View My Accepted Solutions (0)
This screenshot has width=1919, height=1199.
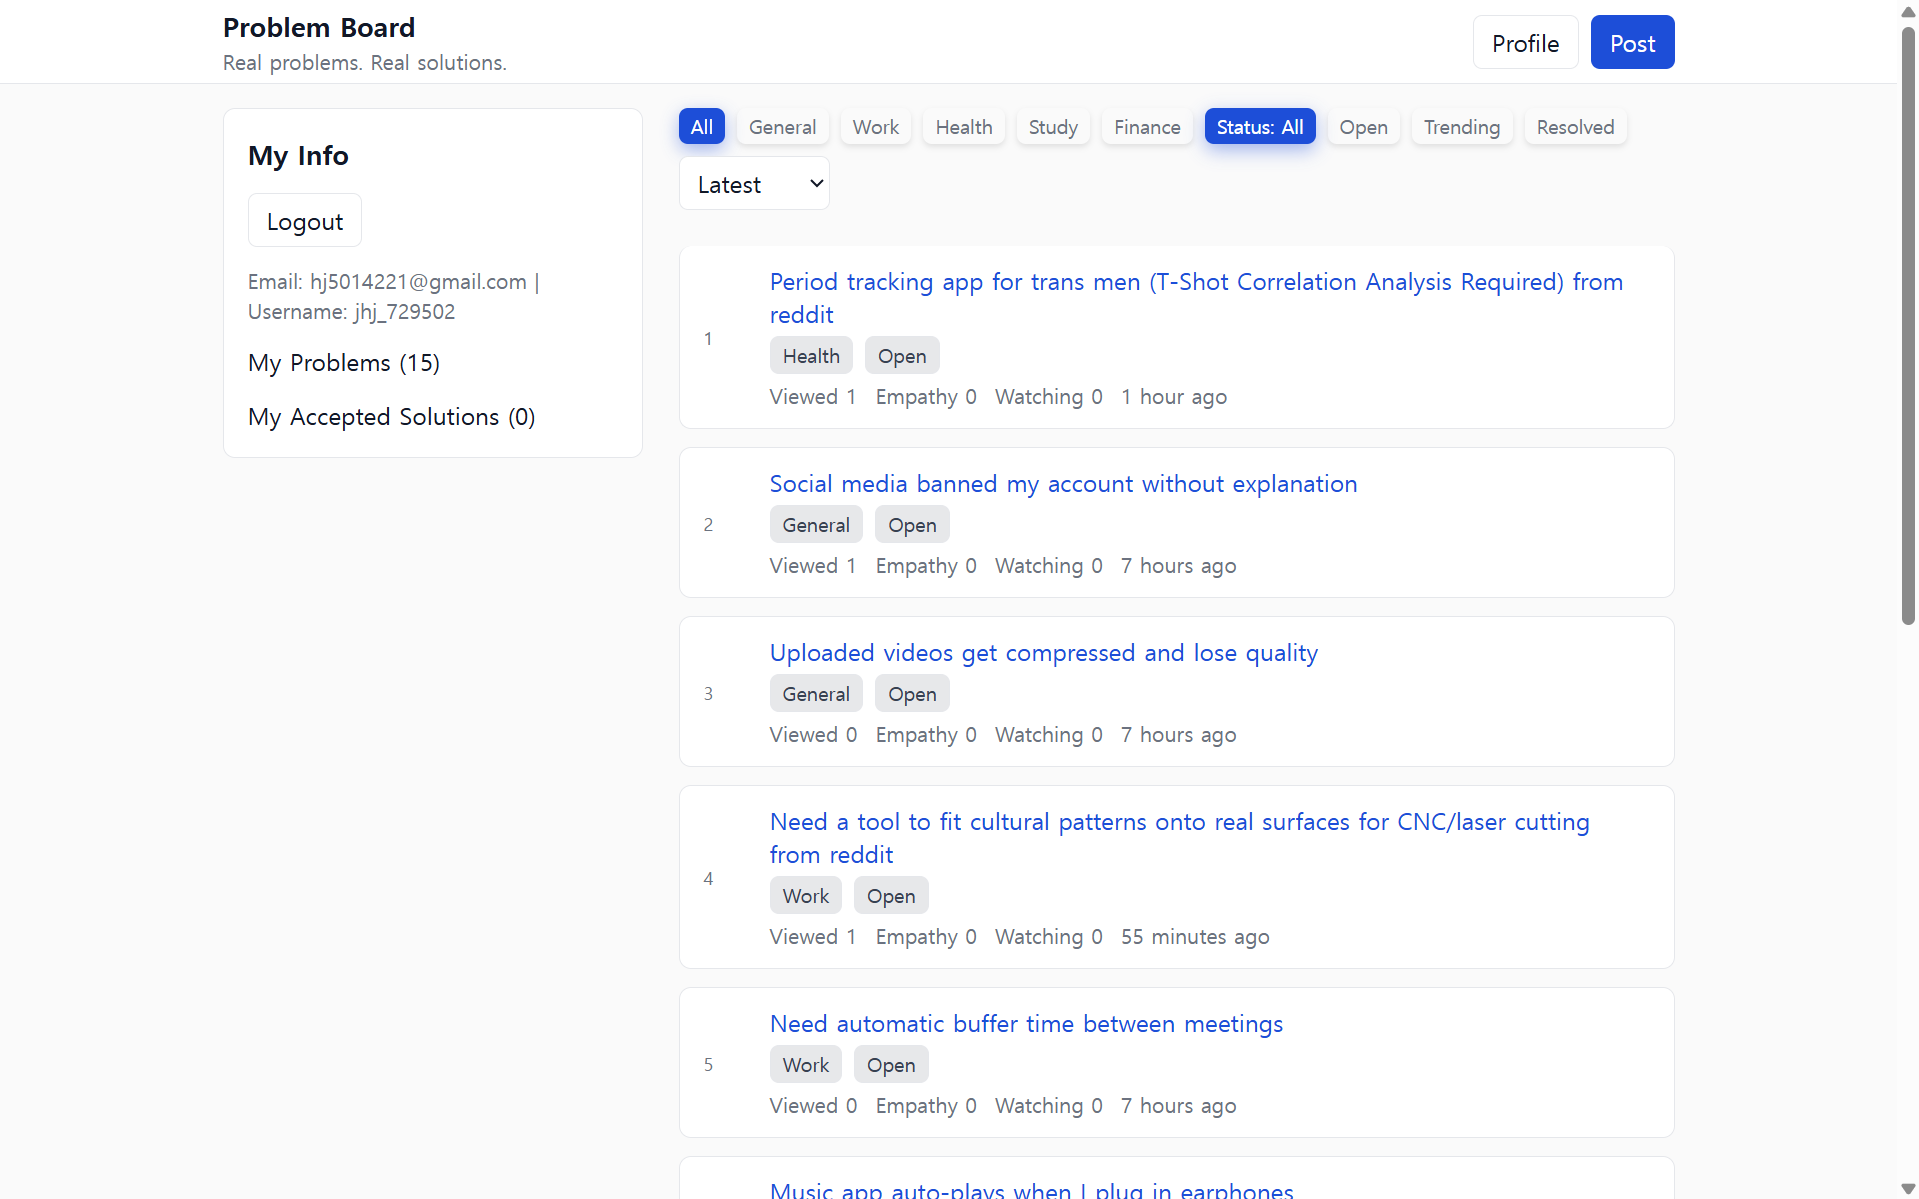coord(391,417)
